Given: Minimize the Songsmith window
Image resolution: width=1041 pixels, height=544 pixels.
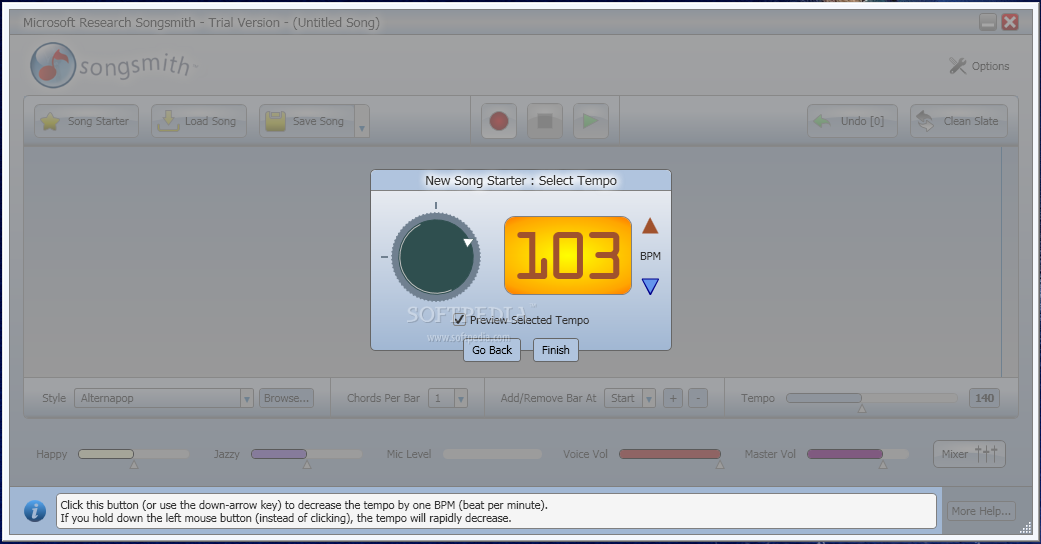Looking at the screenshot, I should coord(987,22).
